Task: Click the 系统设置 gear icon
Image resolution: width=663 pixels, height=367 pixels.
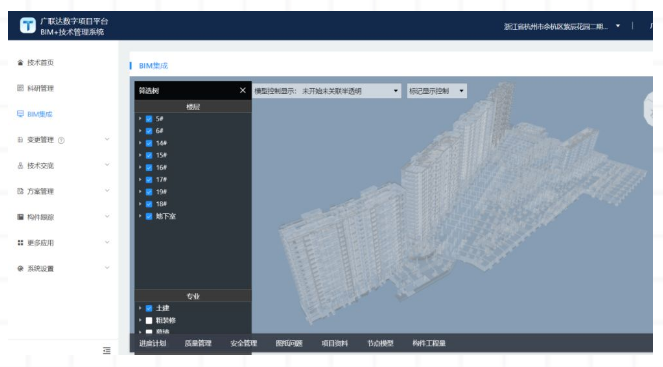Action: click(20, 268)
